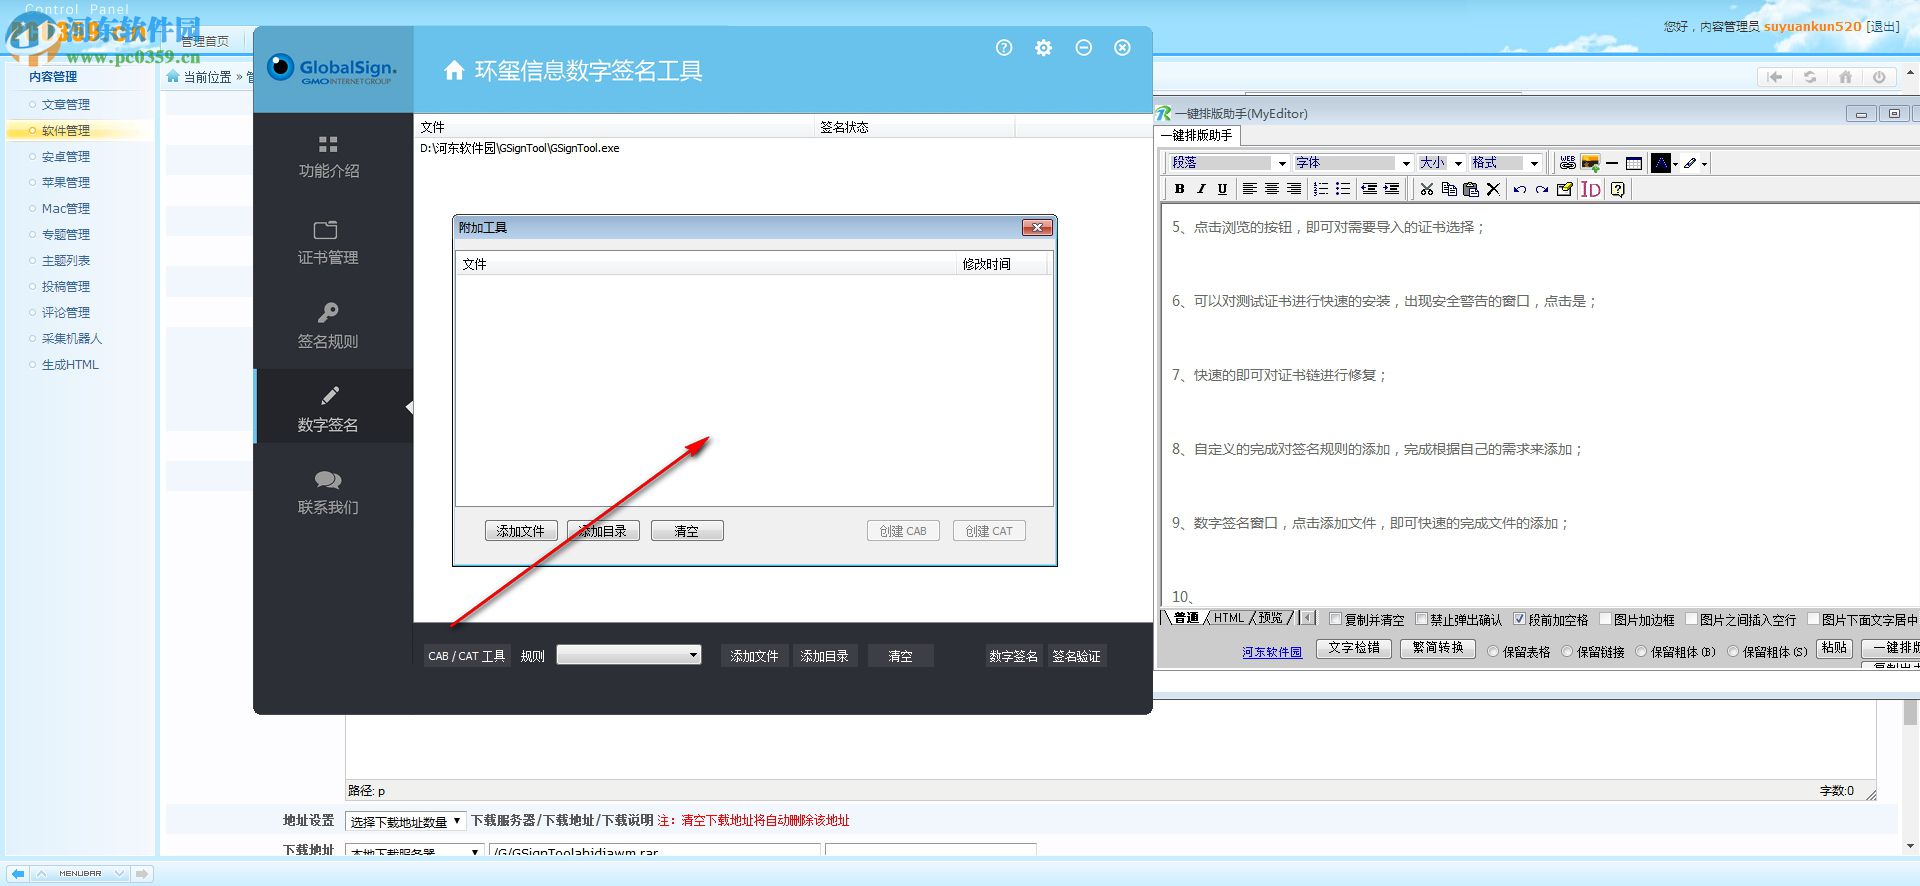The width and height of the screenshot is (1920, 886).
Task: Open settings gear in GlobalSign tool header
Action: tap(1043, 48)
